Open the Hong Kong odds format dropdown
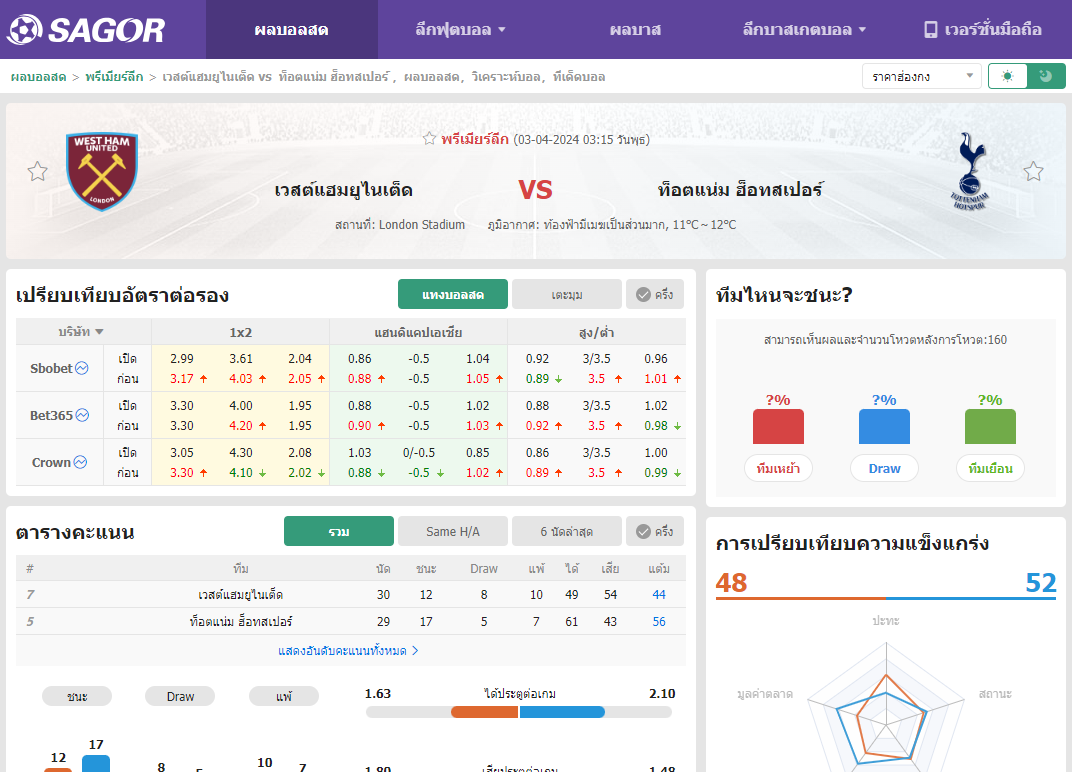1072x772 pixels. (x=922, y=77)
